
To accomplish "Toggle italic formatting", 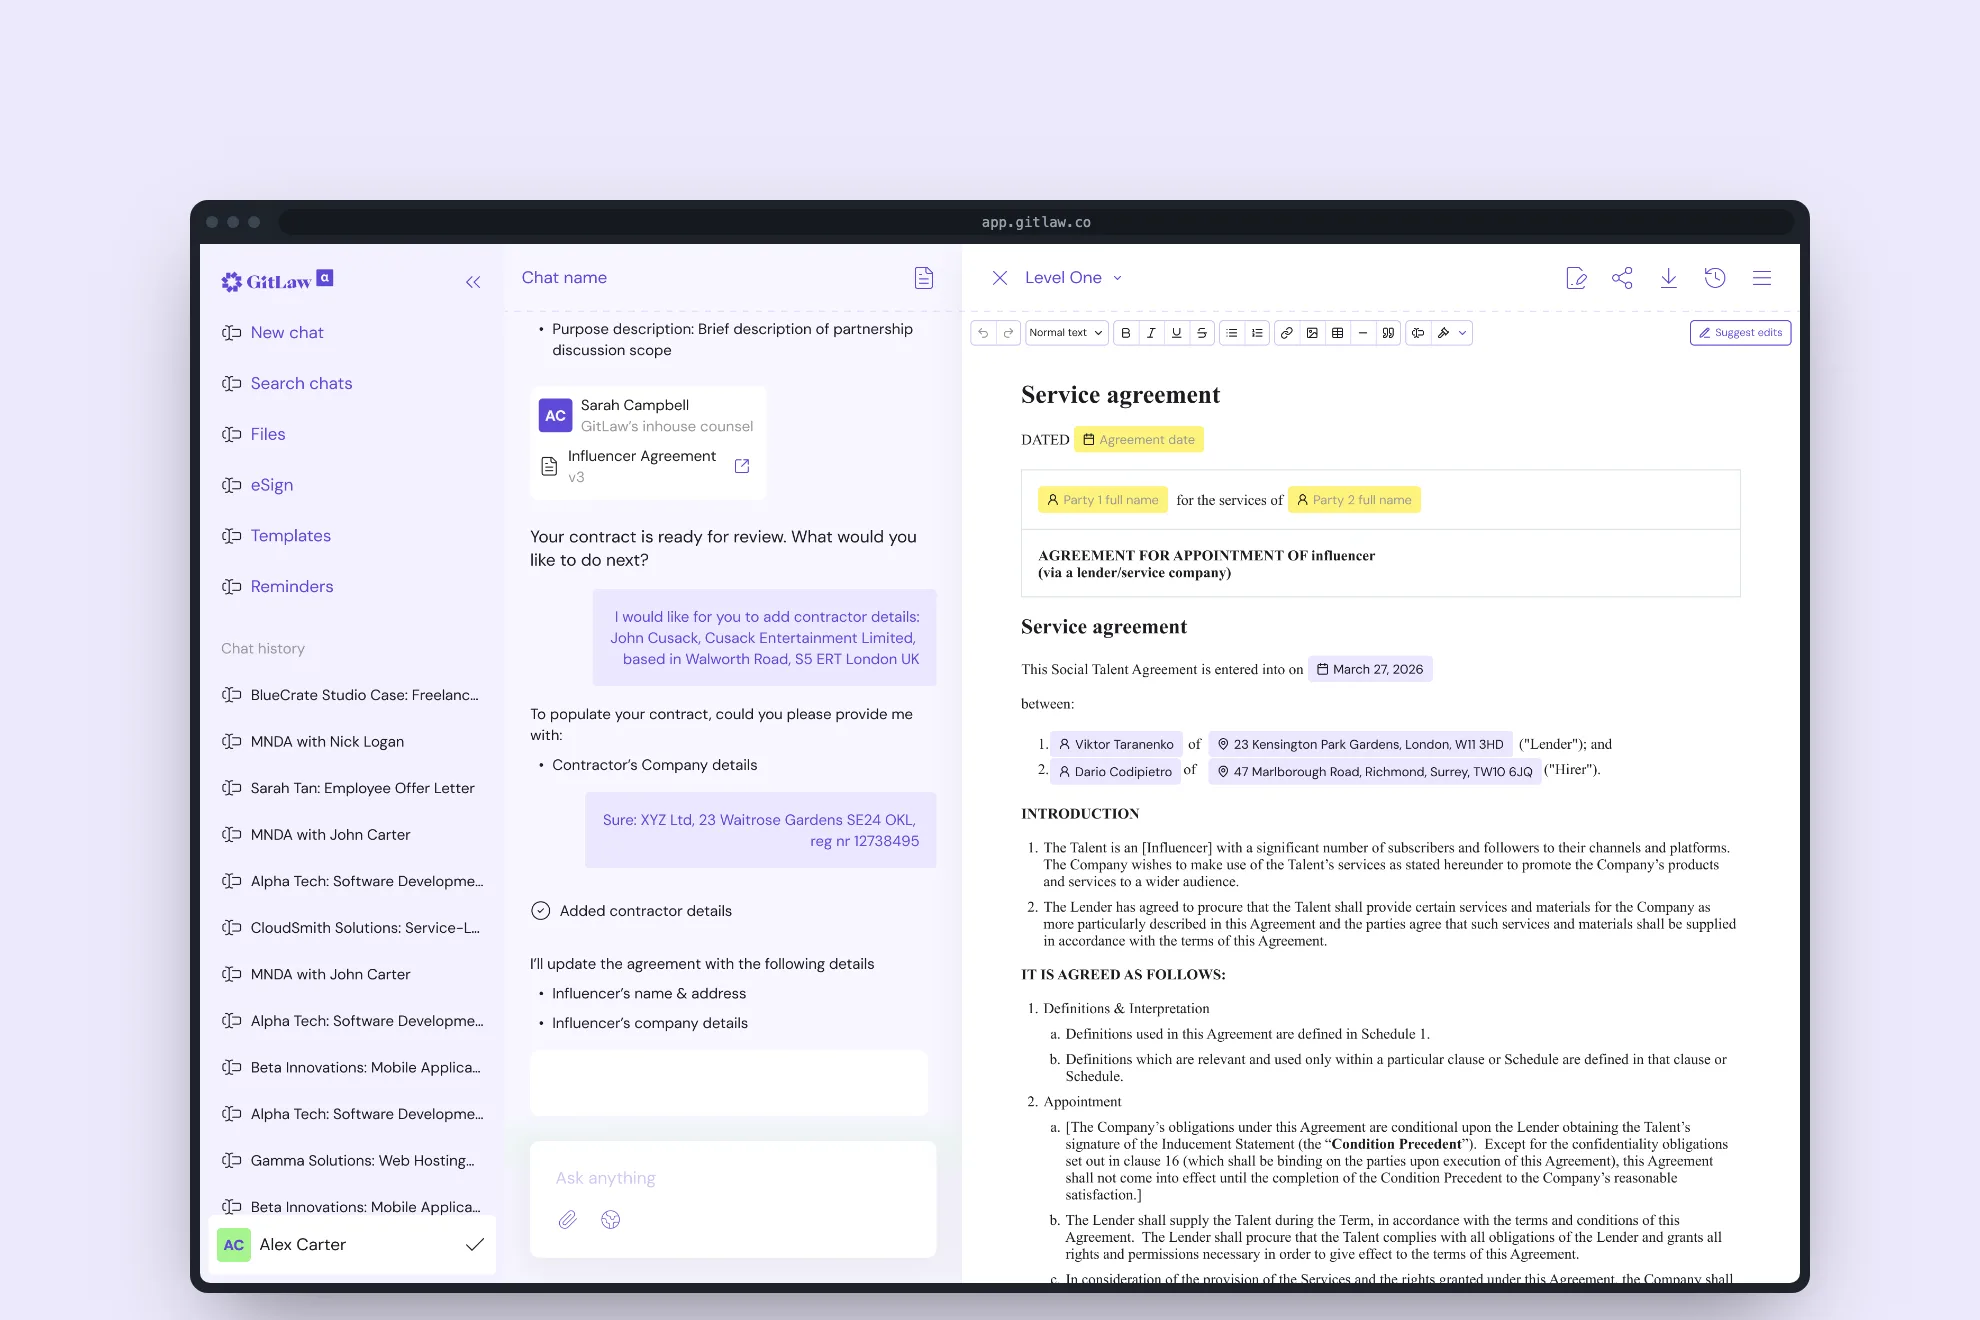I will 1151,333.
